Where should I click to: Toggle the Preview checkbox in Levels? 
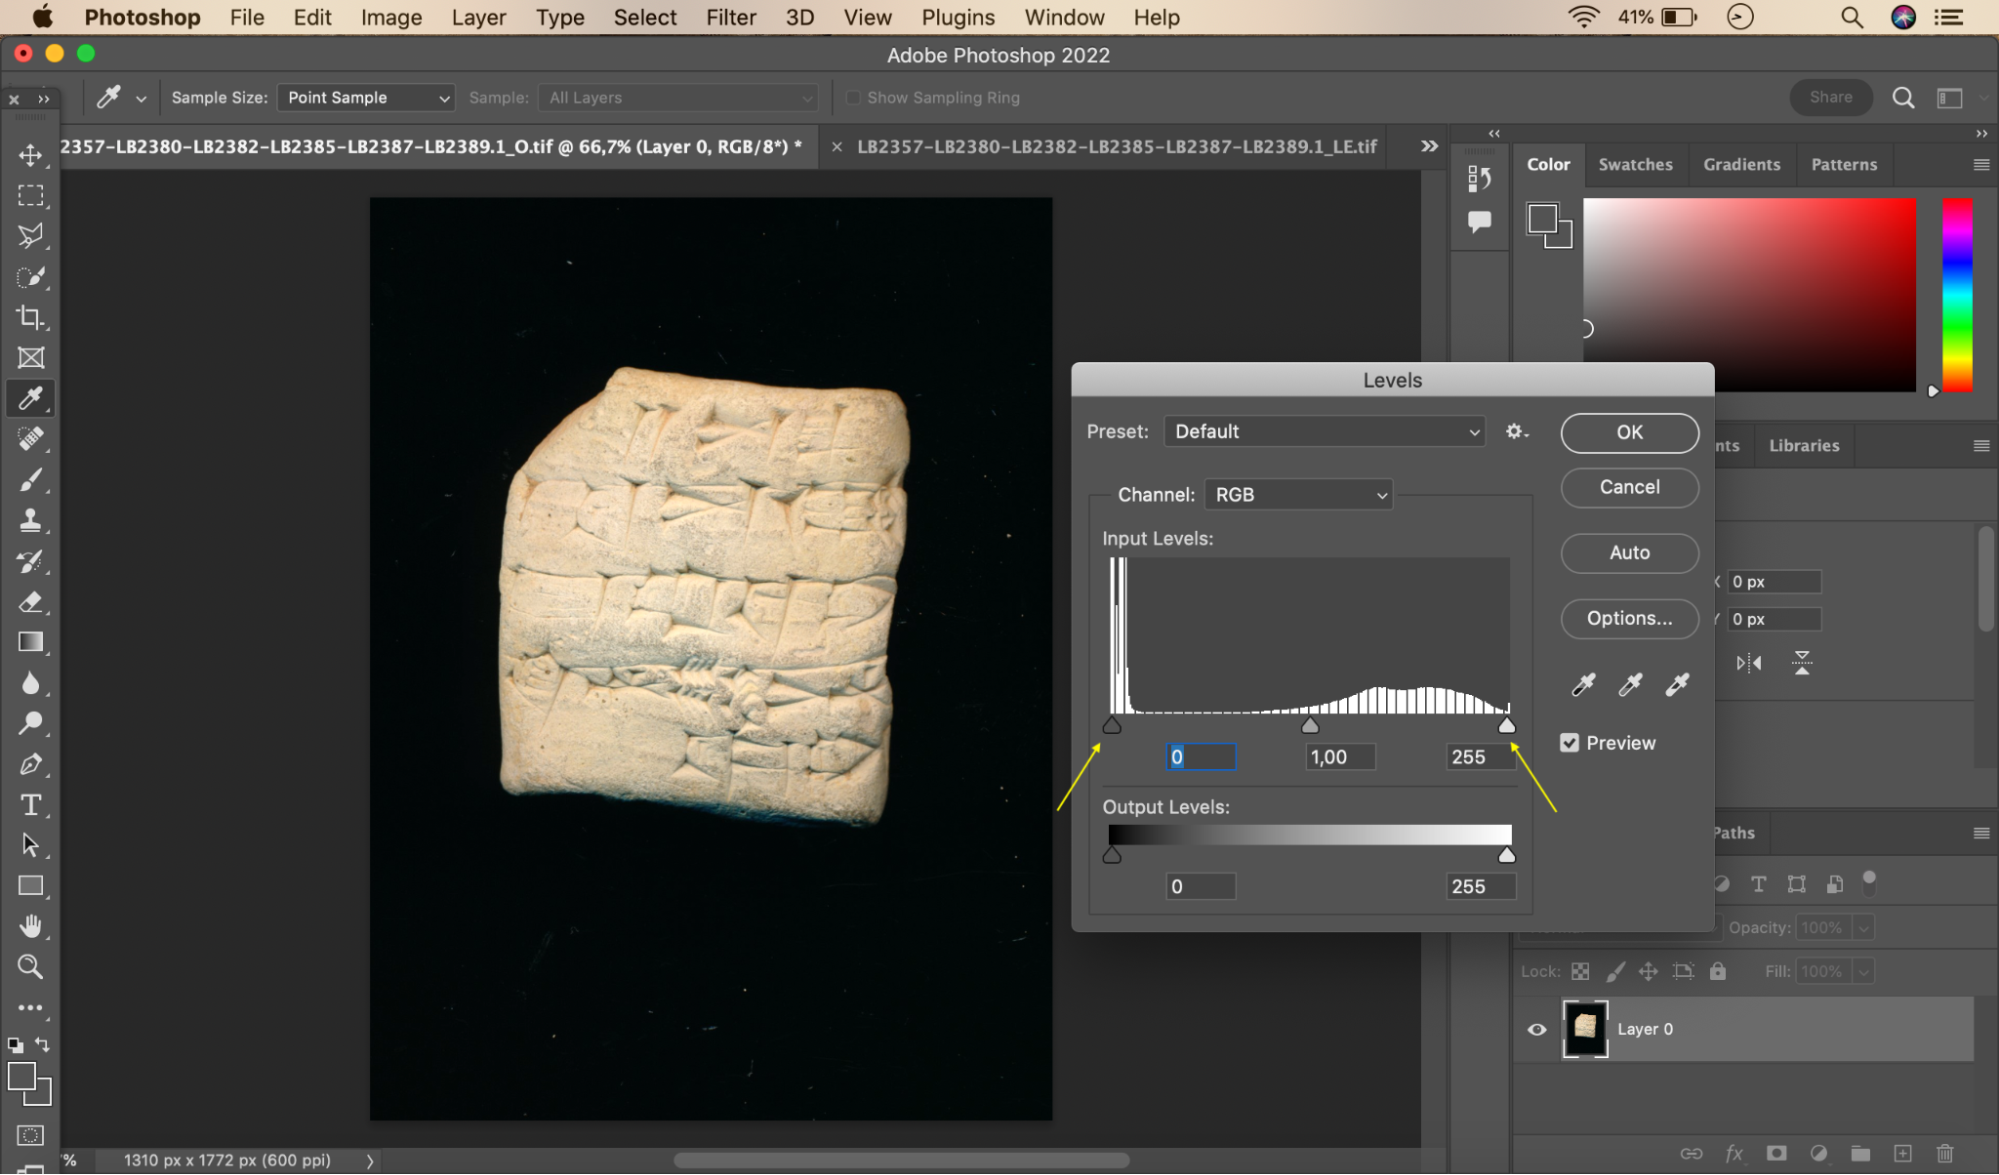tap(1569, 743)
